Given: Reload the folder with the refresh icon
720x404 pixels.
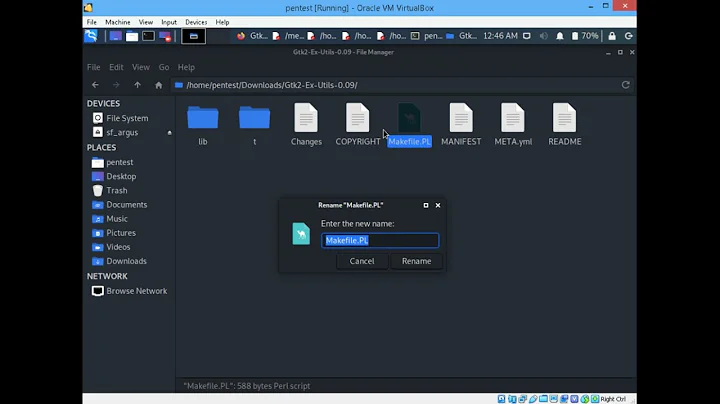Looking at the screenshot, I should [x=625, y=85].
